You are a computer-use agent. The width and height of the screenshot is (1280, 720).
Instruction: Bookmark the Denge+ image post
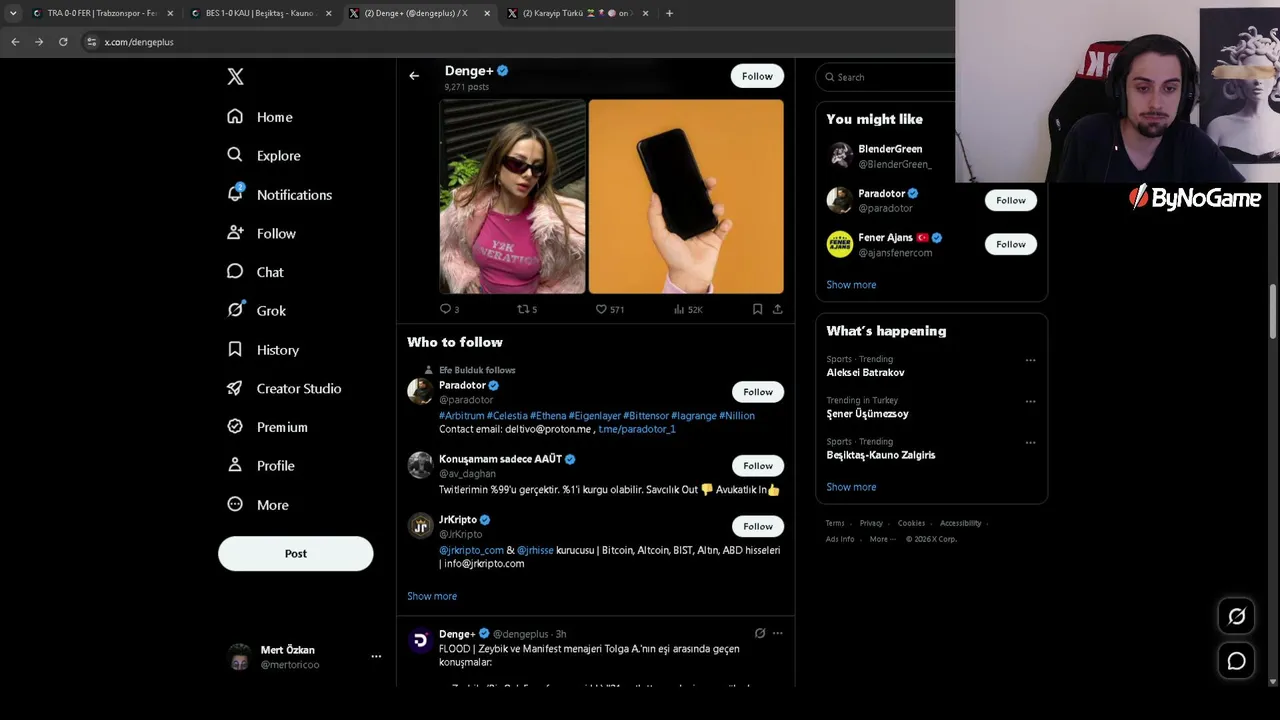pyautogui.click(x=757, y=309)
